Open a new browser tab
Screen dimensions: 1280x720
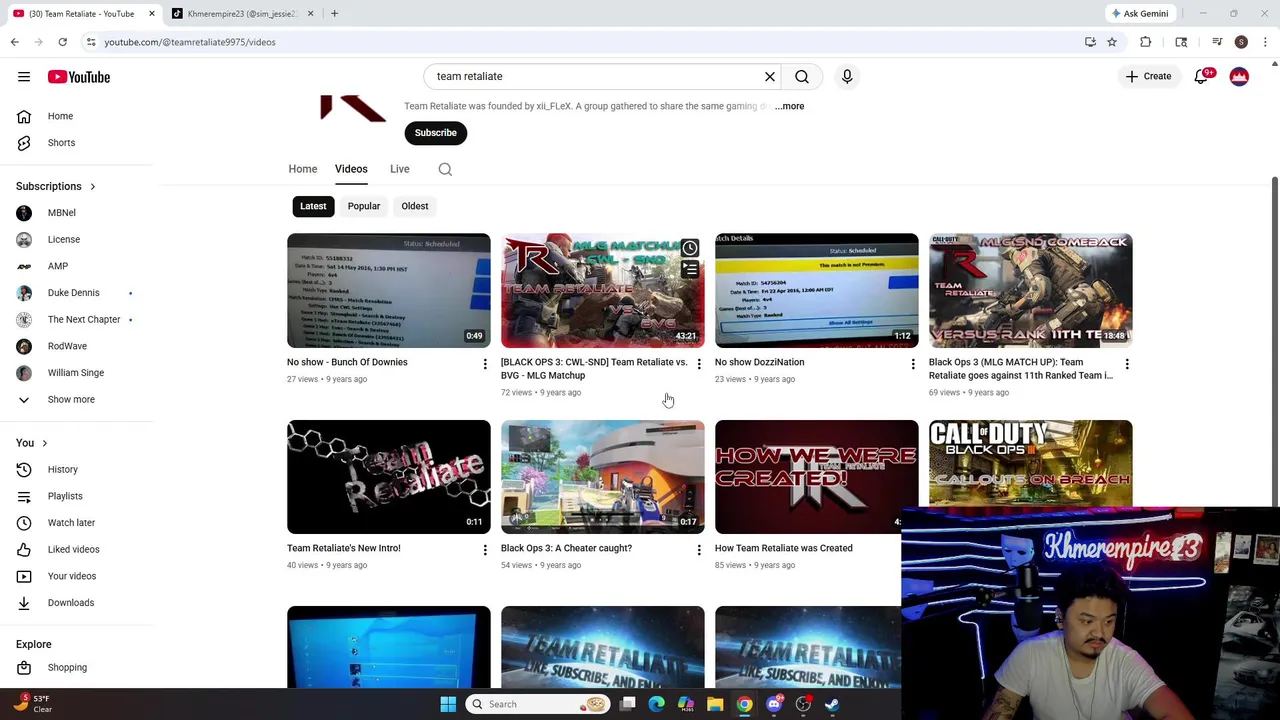[x=334, y=14]
